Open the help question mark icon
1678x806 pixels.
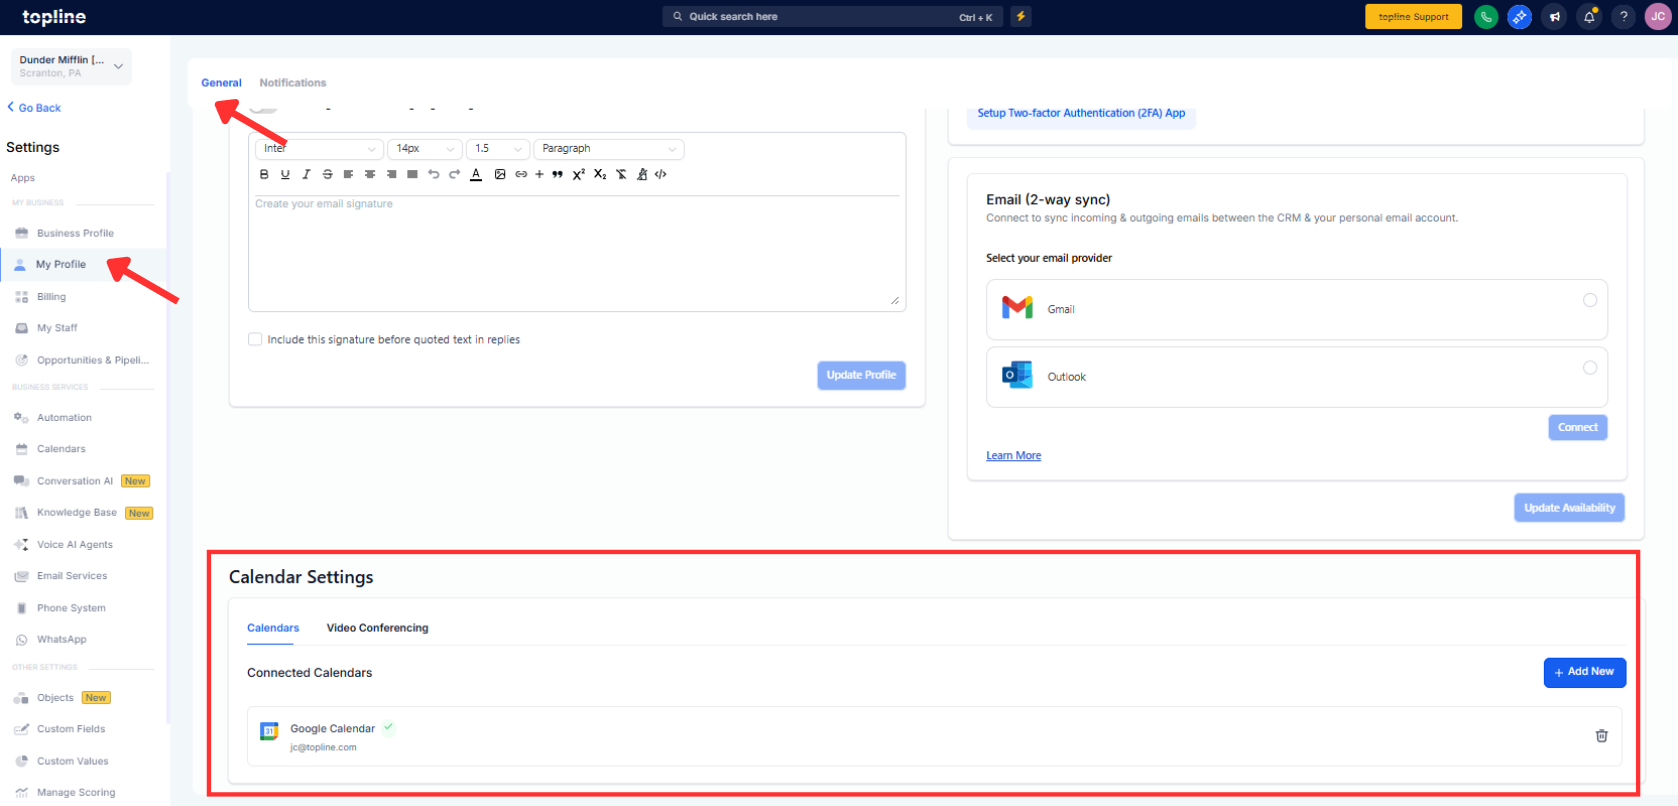[x=1623, y=16]
